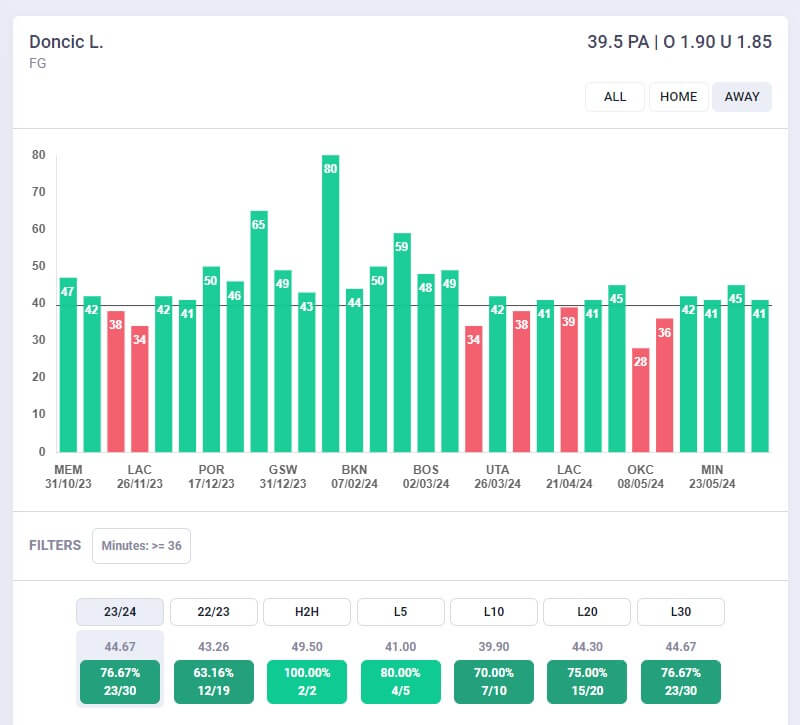This screenshot has width=800, height=725.
Task: Click the LAC 21/04/24 axis label
Action: pos(569,477)
